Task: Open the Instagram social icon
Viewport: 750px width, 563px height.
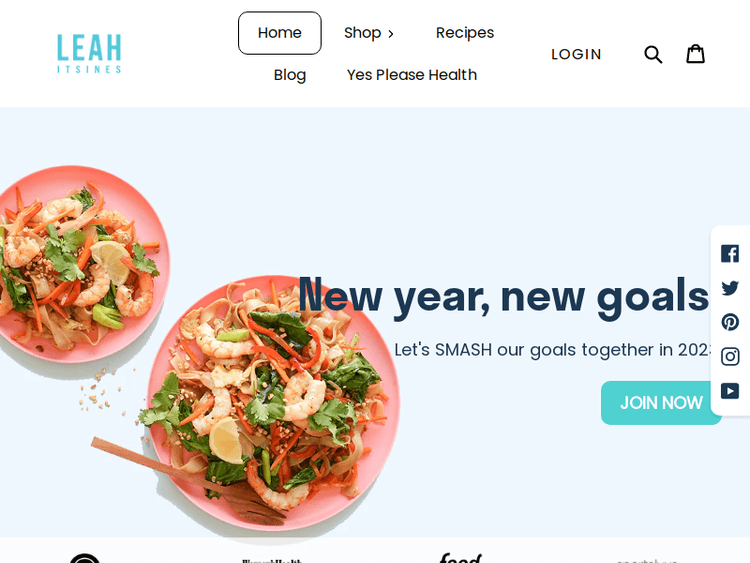Action: [730, 357]
